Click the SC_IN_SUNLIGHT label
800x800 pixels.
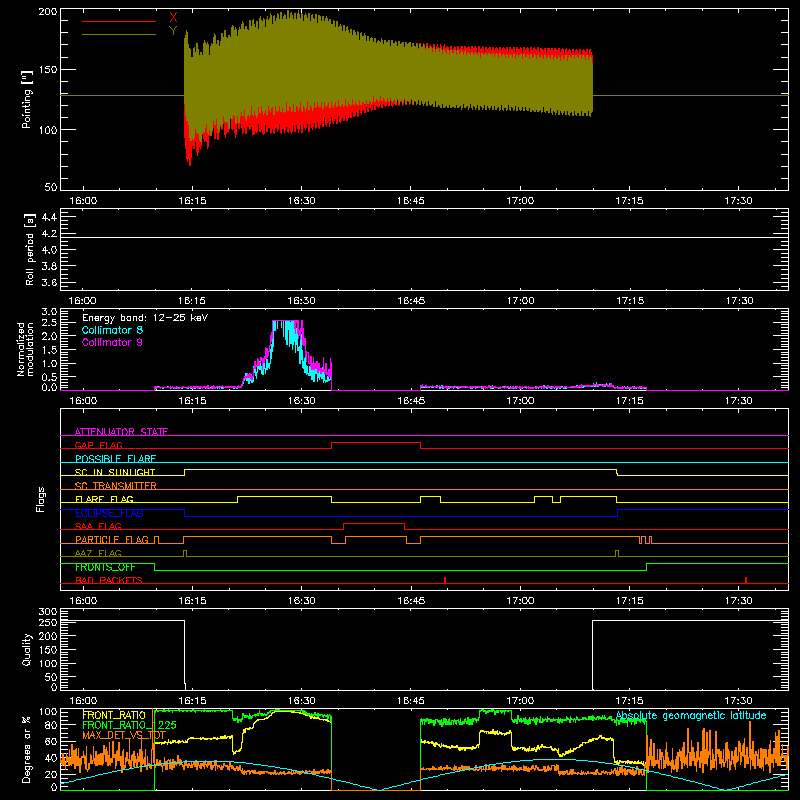(x=115, y=472)
